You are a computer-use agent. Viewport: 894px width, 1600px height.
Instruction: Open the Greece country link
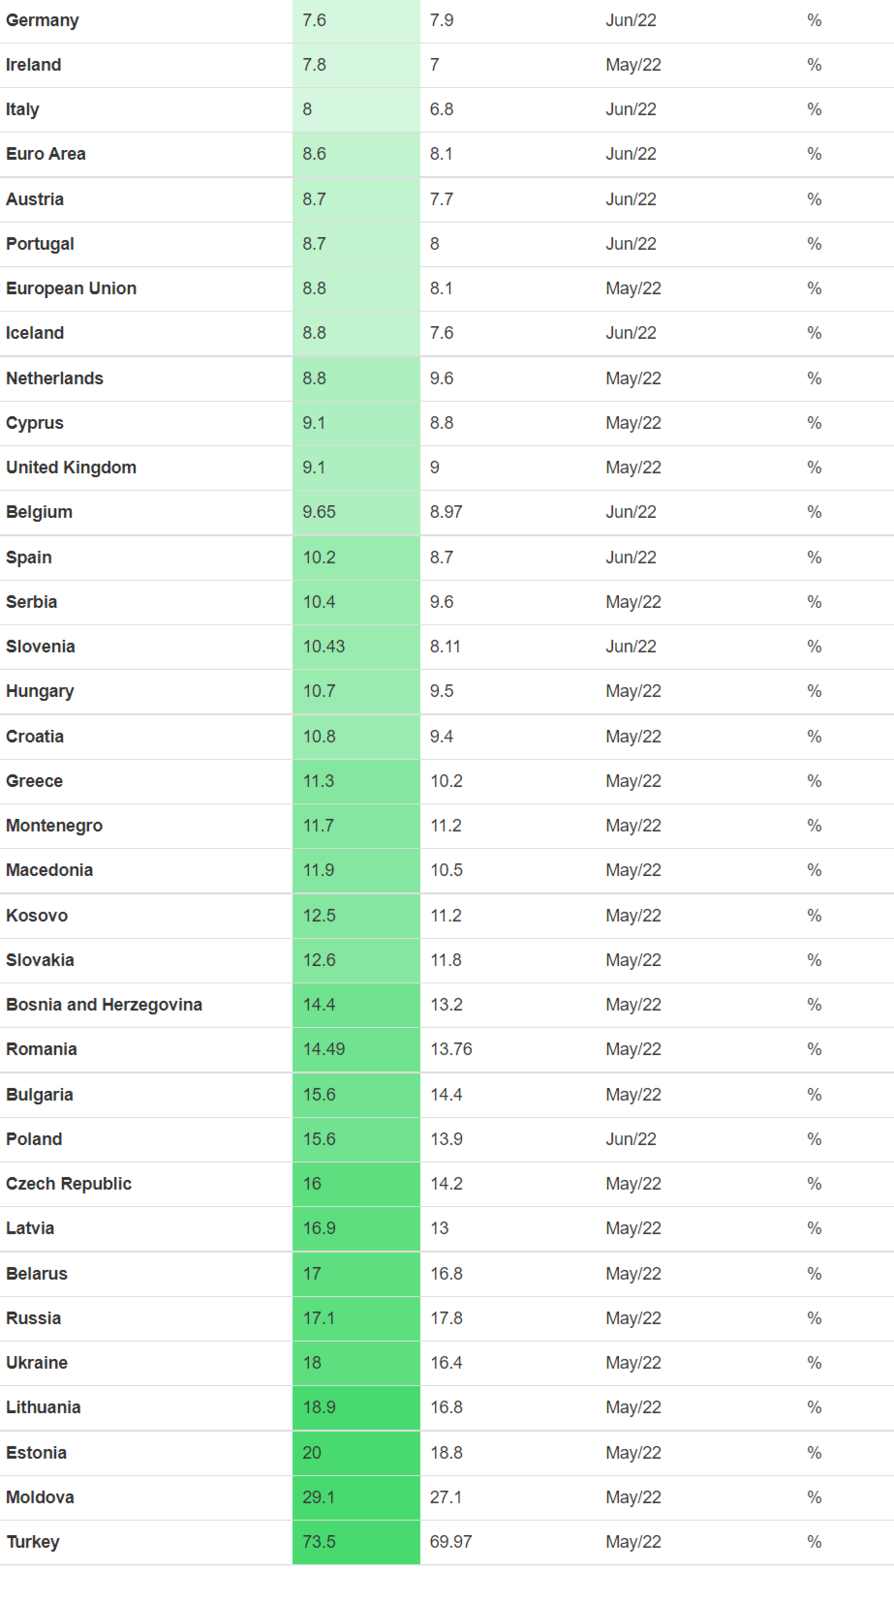(34, 781)
